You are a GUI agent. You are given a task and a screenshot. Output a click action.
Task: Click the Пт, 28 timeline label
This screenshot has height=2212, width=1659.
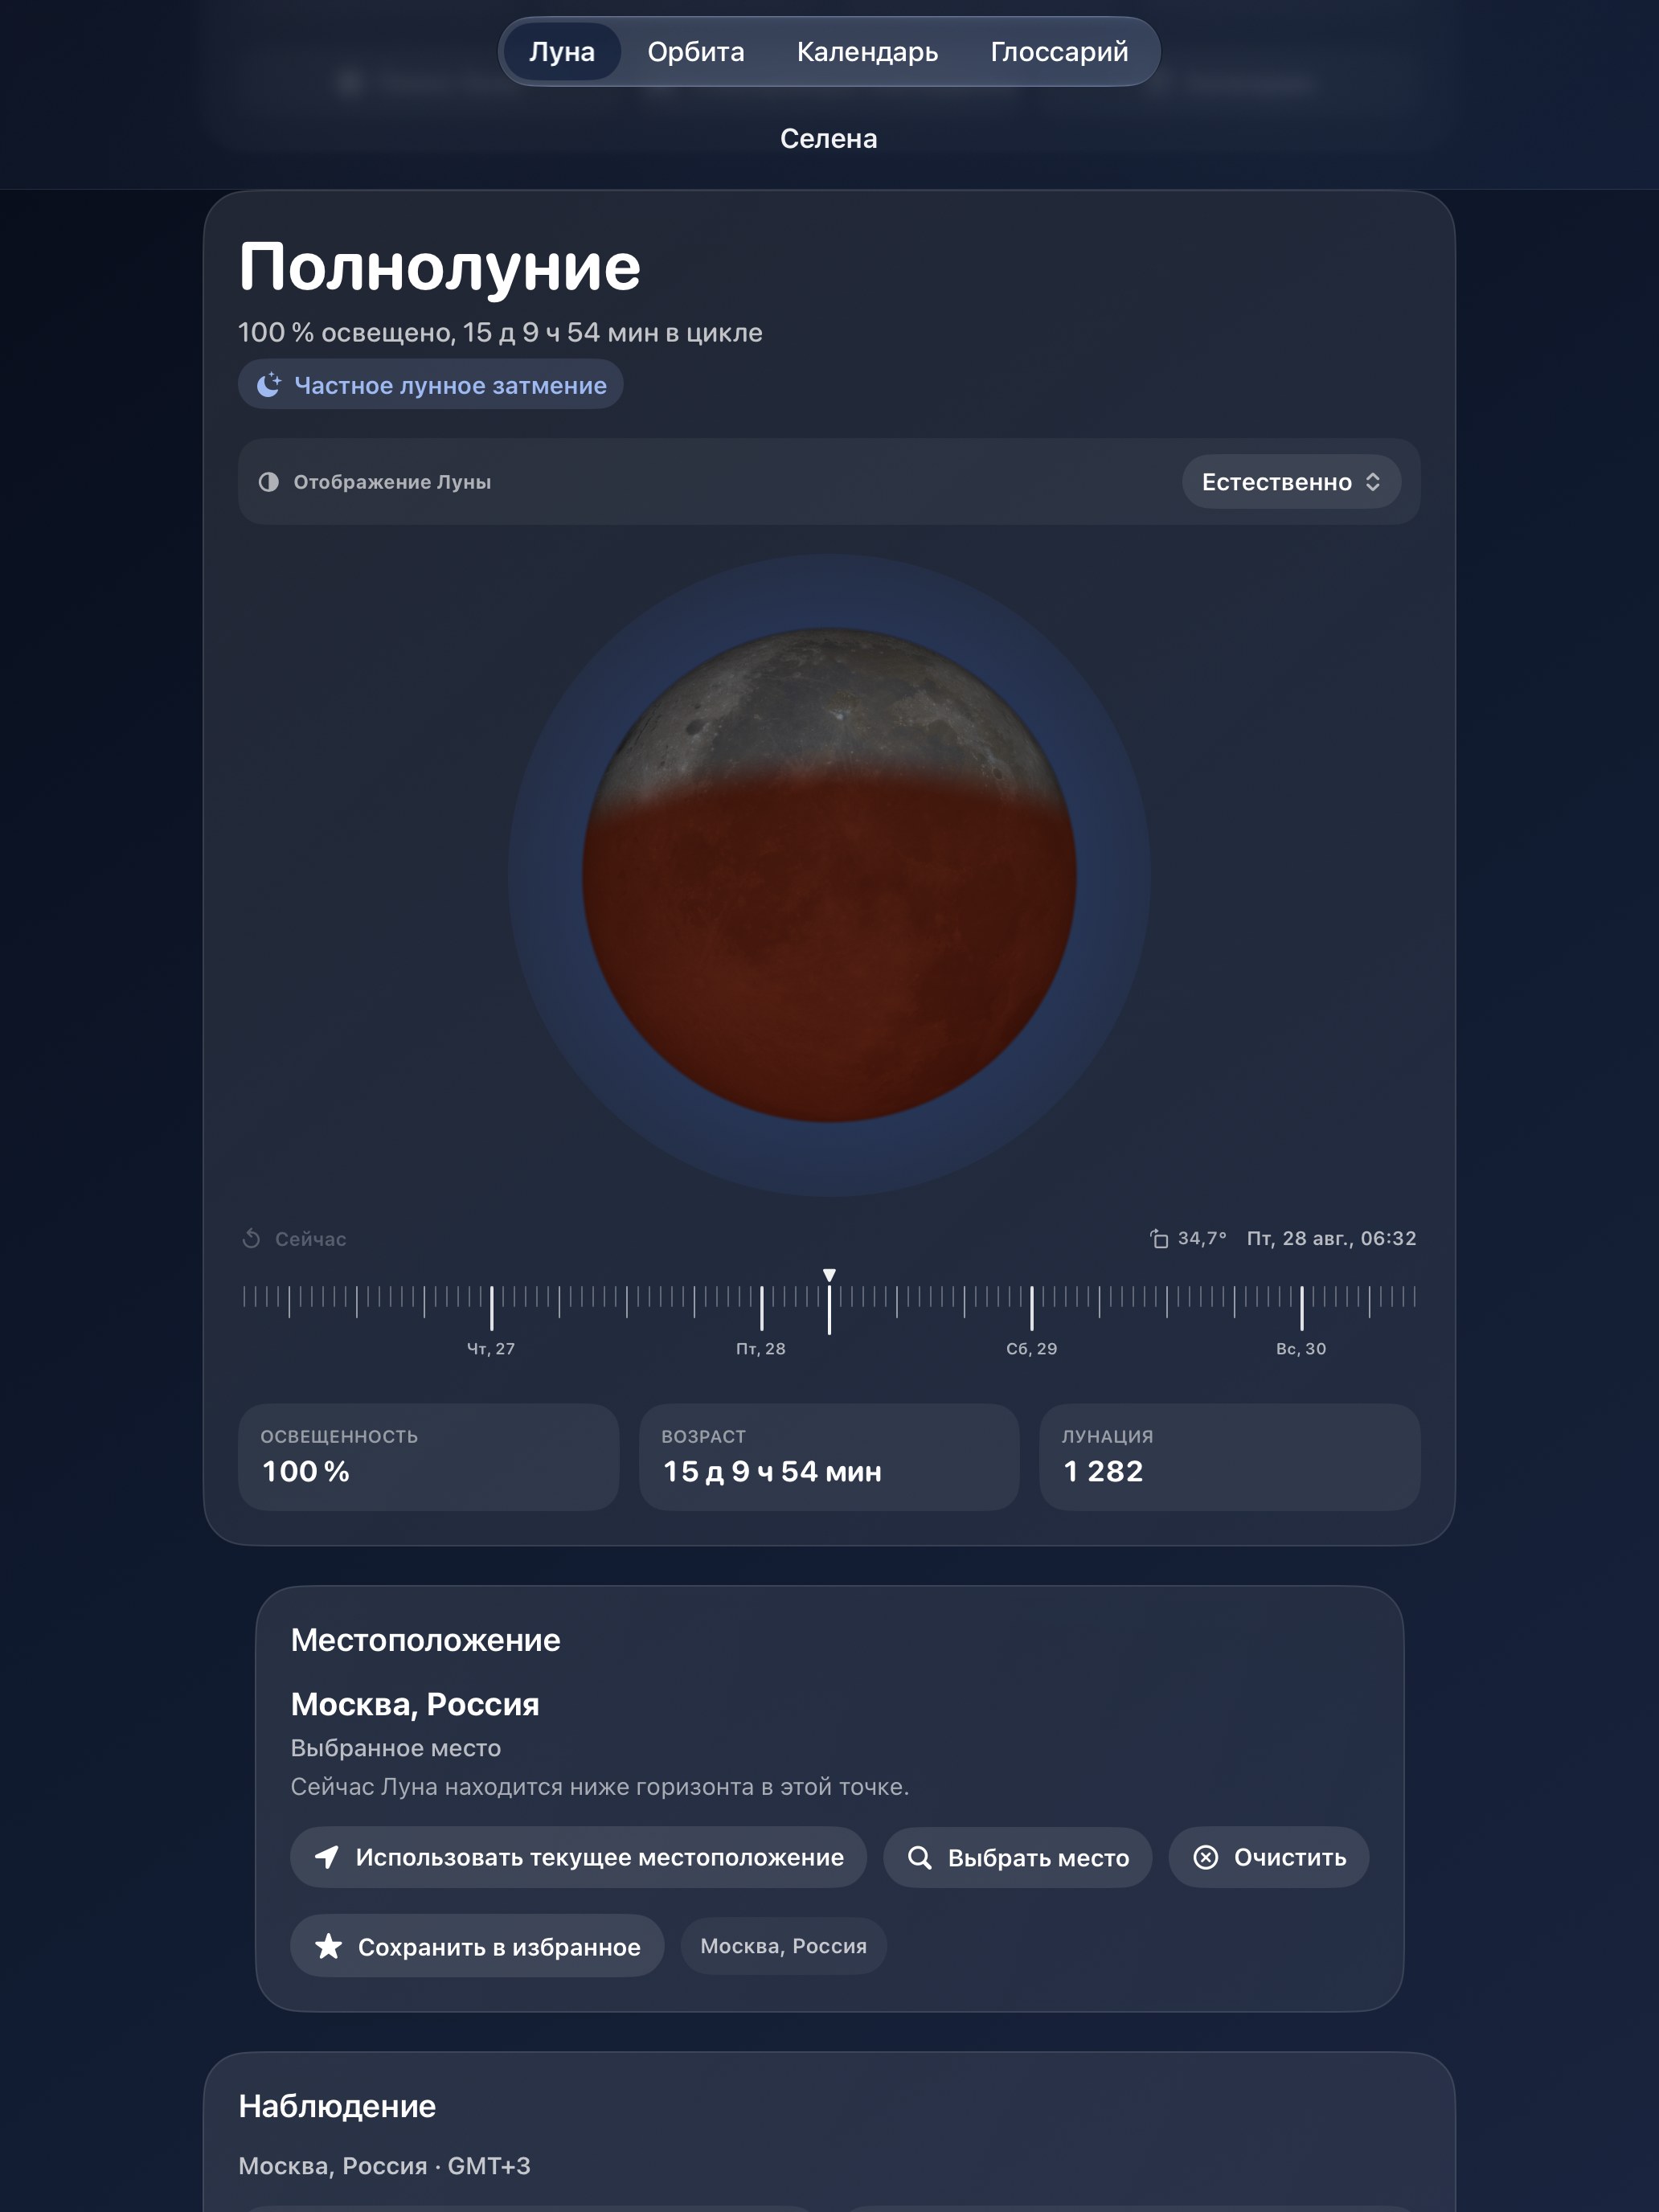[x=760, y=1349]
